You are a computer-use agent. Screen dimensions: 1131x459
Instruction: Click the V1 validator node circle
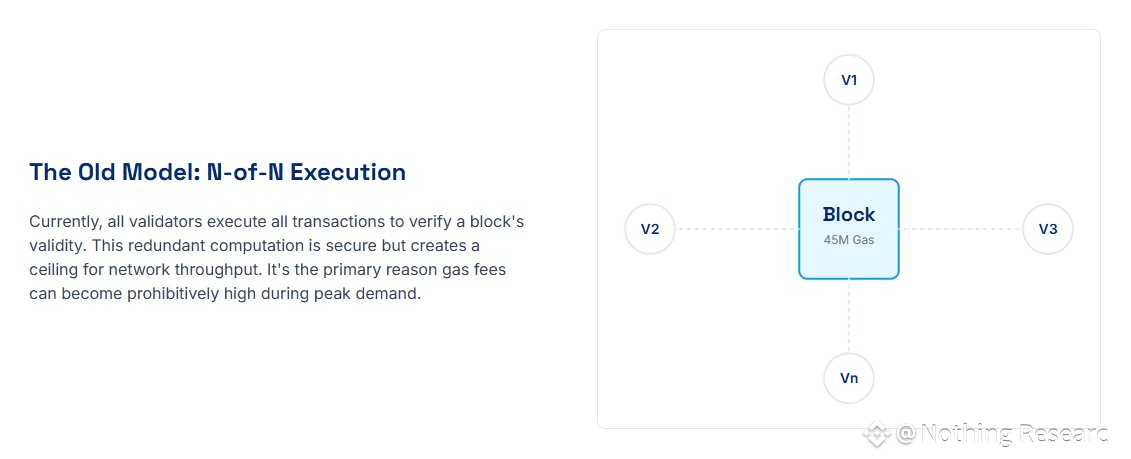pyautogui.click(x=849, y=80)
